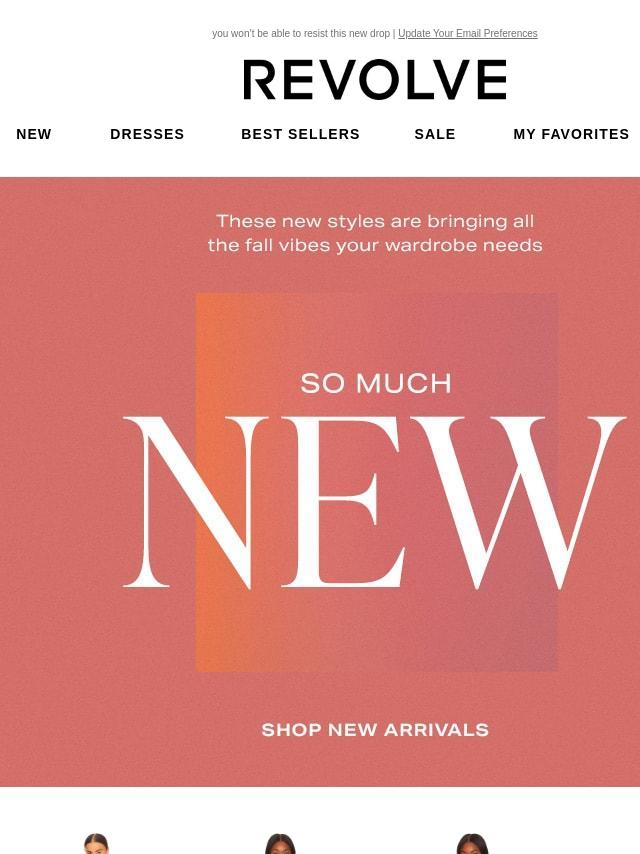This screenshot has height=854, width=640.
Task: Open the SALE section
Action: click(x=435, y=134)
